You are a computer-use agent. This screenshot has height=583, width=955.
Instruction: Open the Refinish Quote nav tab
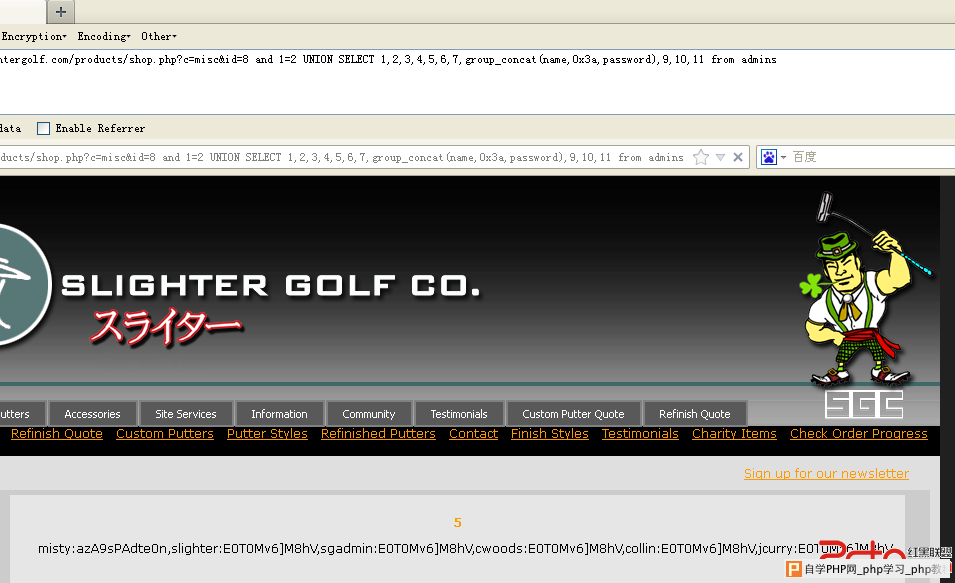tap(695, 414)
